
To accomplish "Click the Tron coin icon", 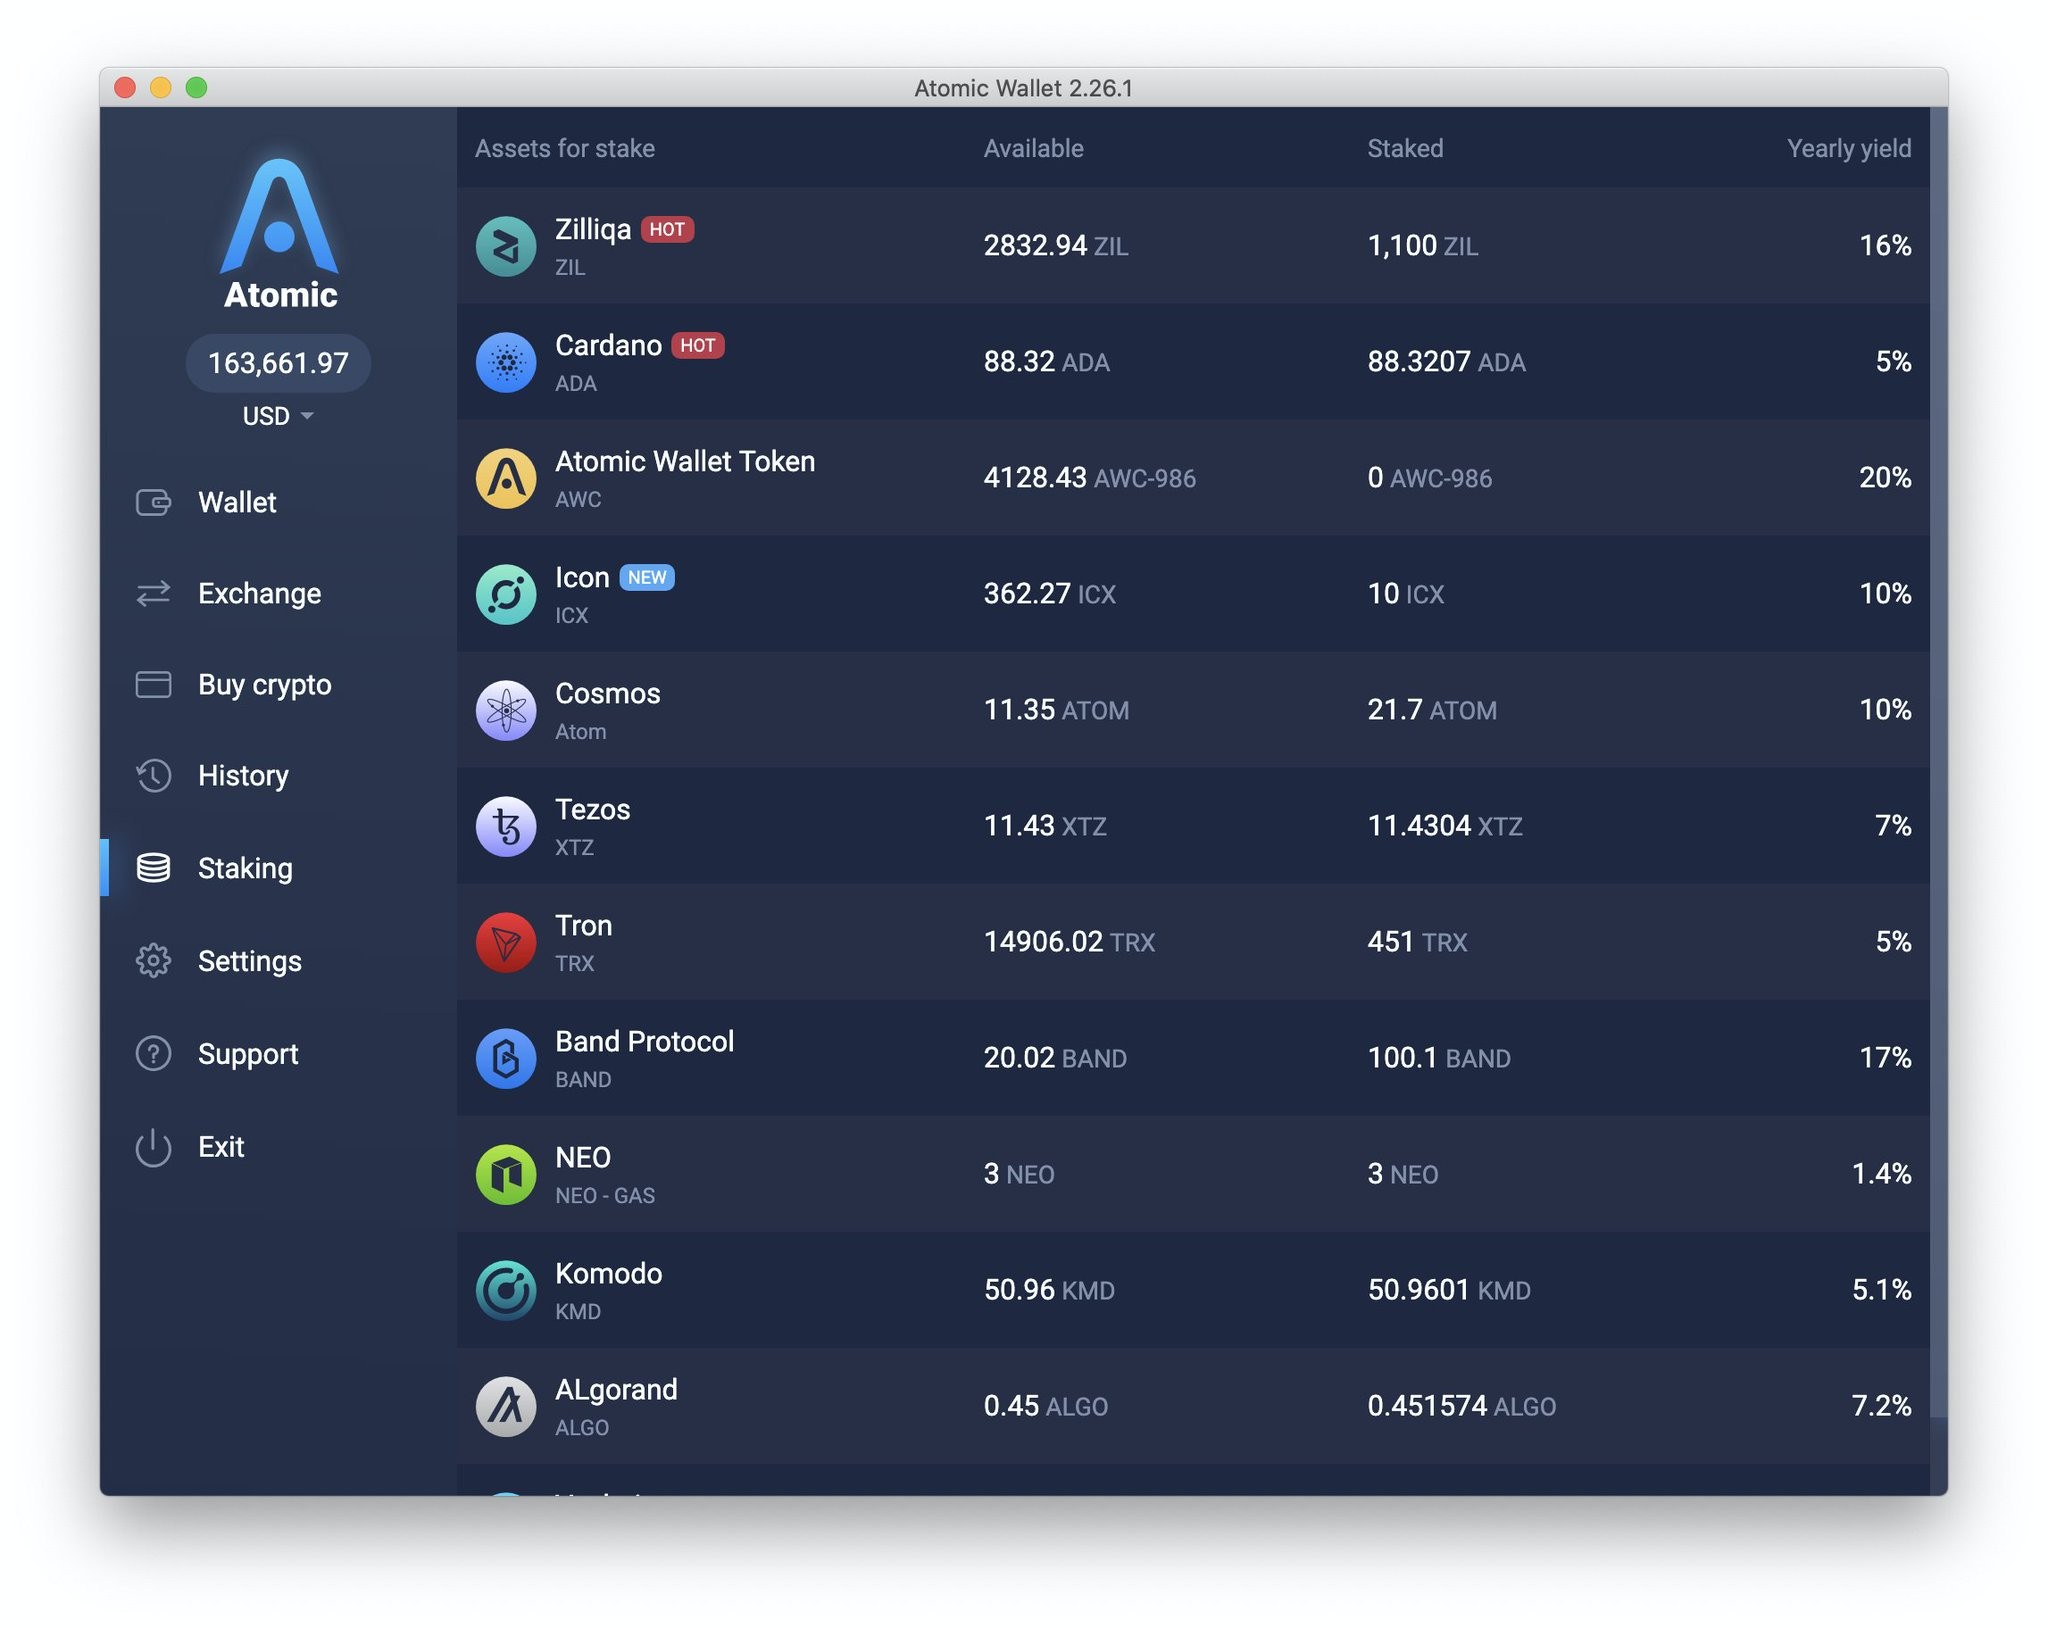I will click(506, 942).
